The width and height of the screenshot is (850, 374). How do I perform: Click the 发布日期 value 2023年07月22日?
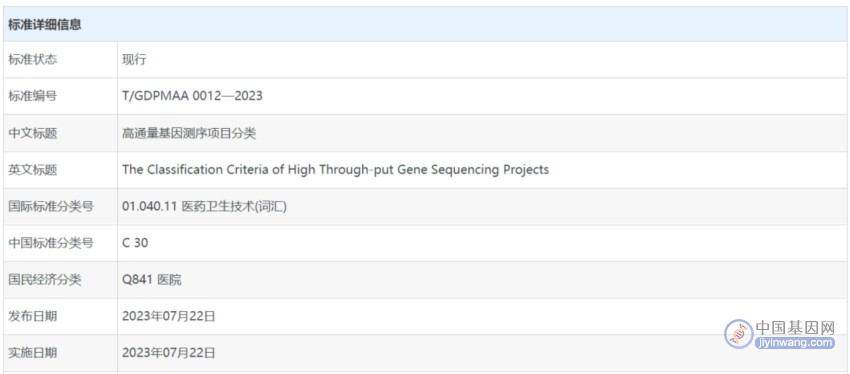point(169,317)
